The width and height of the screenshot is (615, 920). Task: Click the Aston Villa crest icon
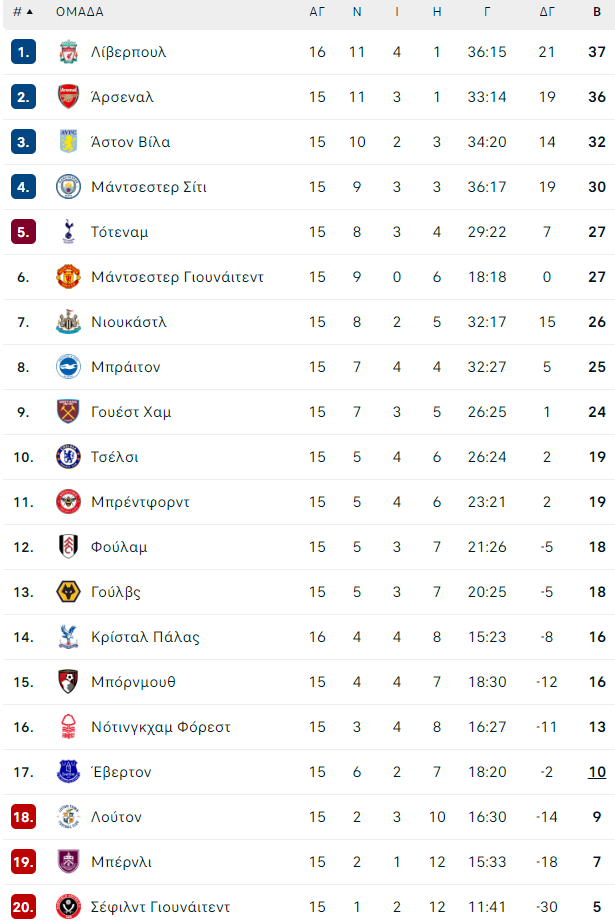coord(68,142)
